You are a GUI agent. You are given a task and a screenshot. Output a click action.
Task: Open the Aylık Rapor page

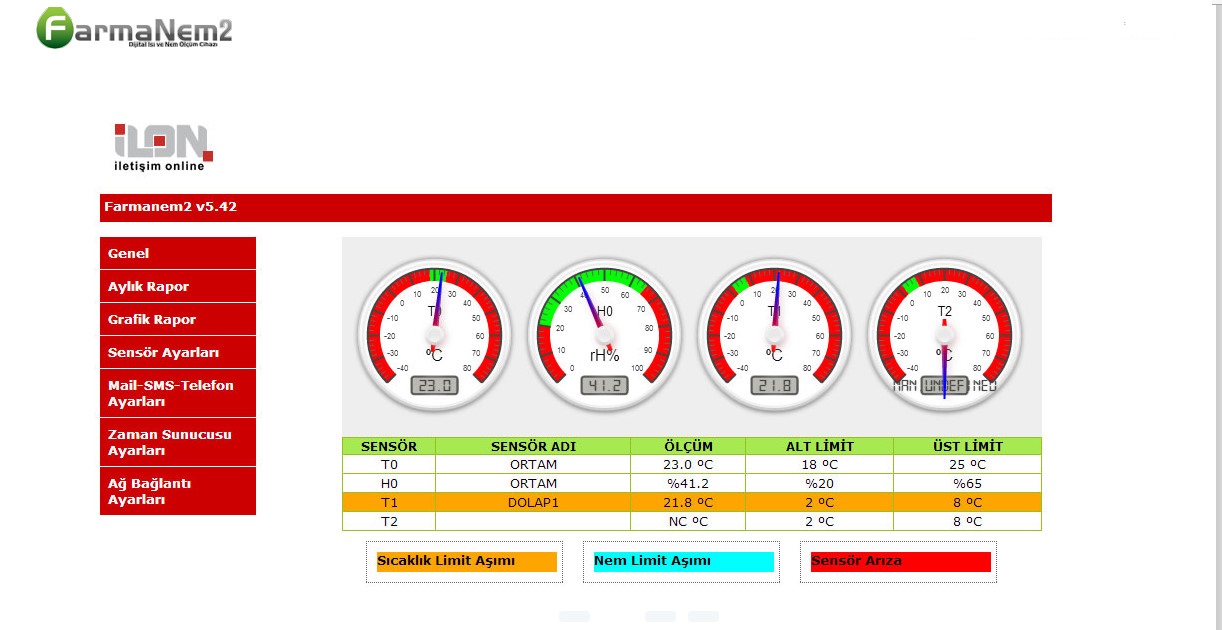178,286
